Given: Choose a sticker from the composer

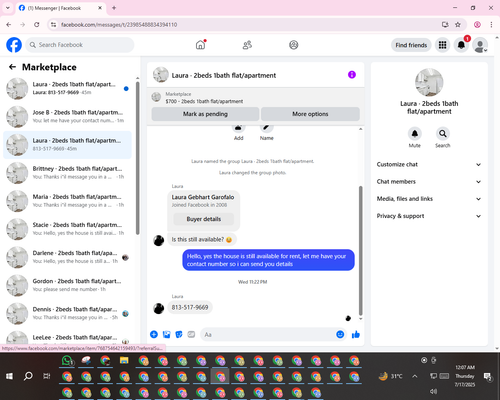Looking at the screenshot, I should click(179, 334).
